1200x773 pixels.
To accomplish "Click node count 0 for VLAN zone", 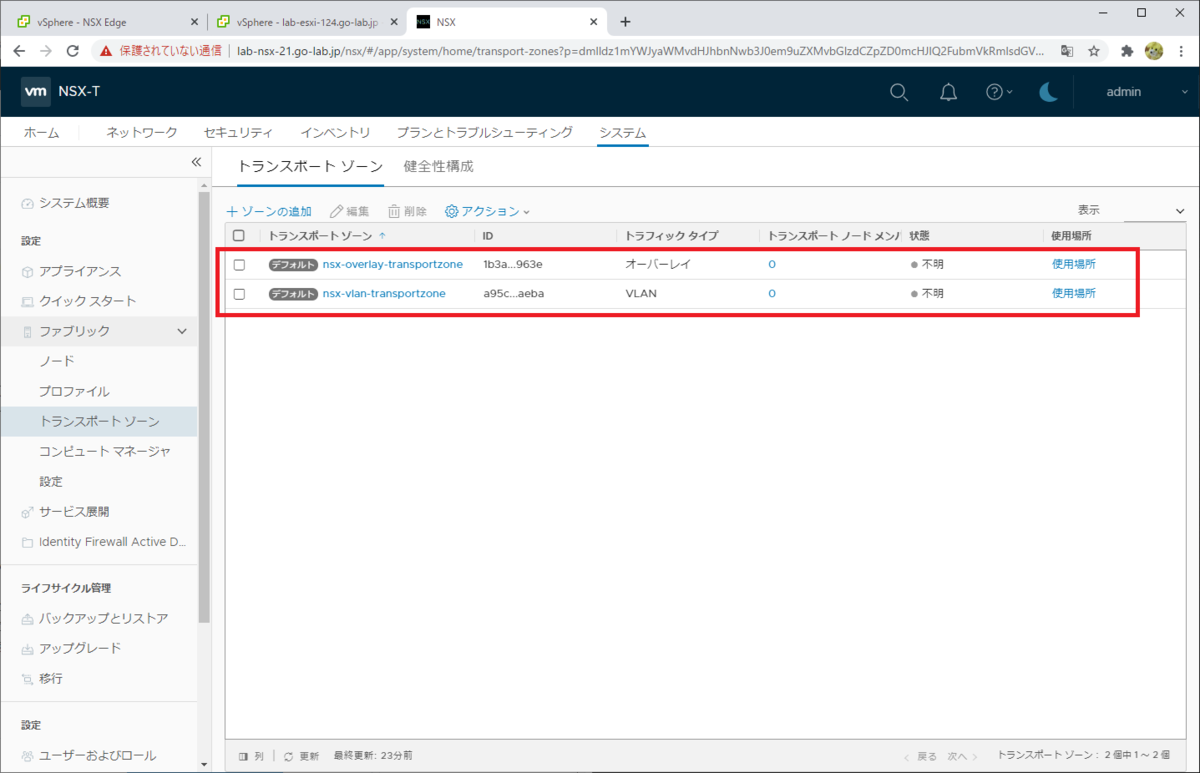I will [772, 293].
